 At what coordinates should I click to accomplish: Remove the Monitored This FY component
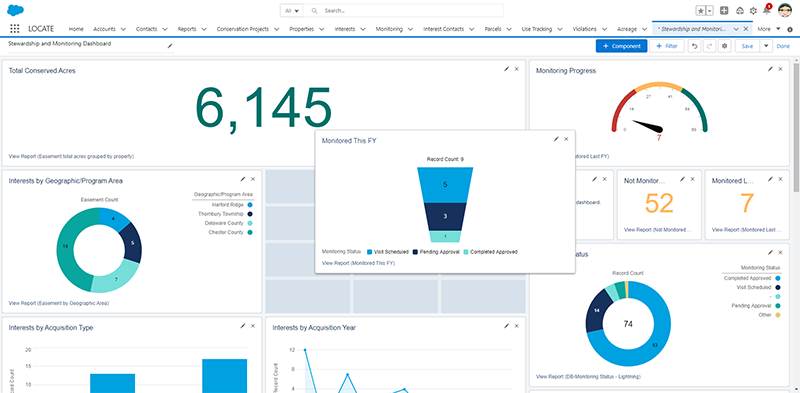(566, 139)
